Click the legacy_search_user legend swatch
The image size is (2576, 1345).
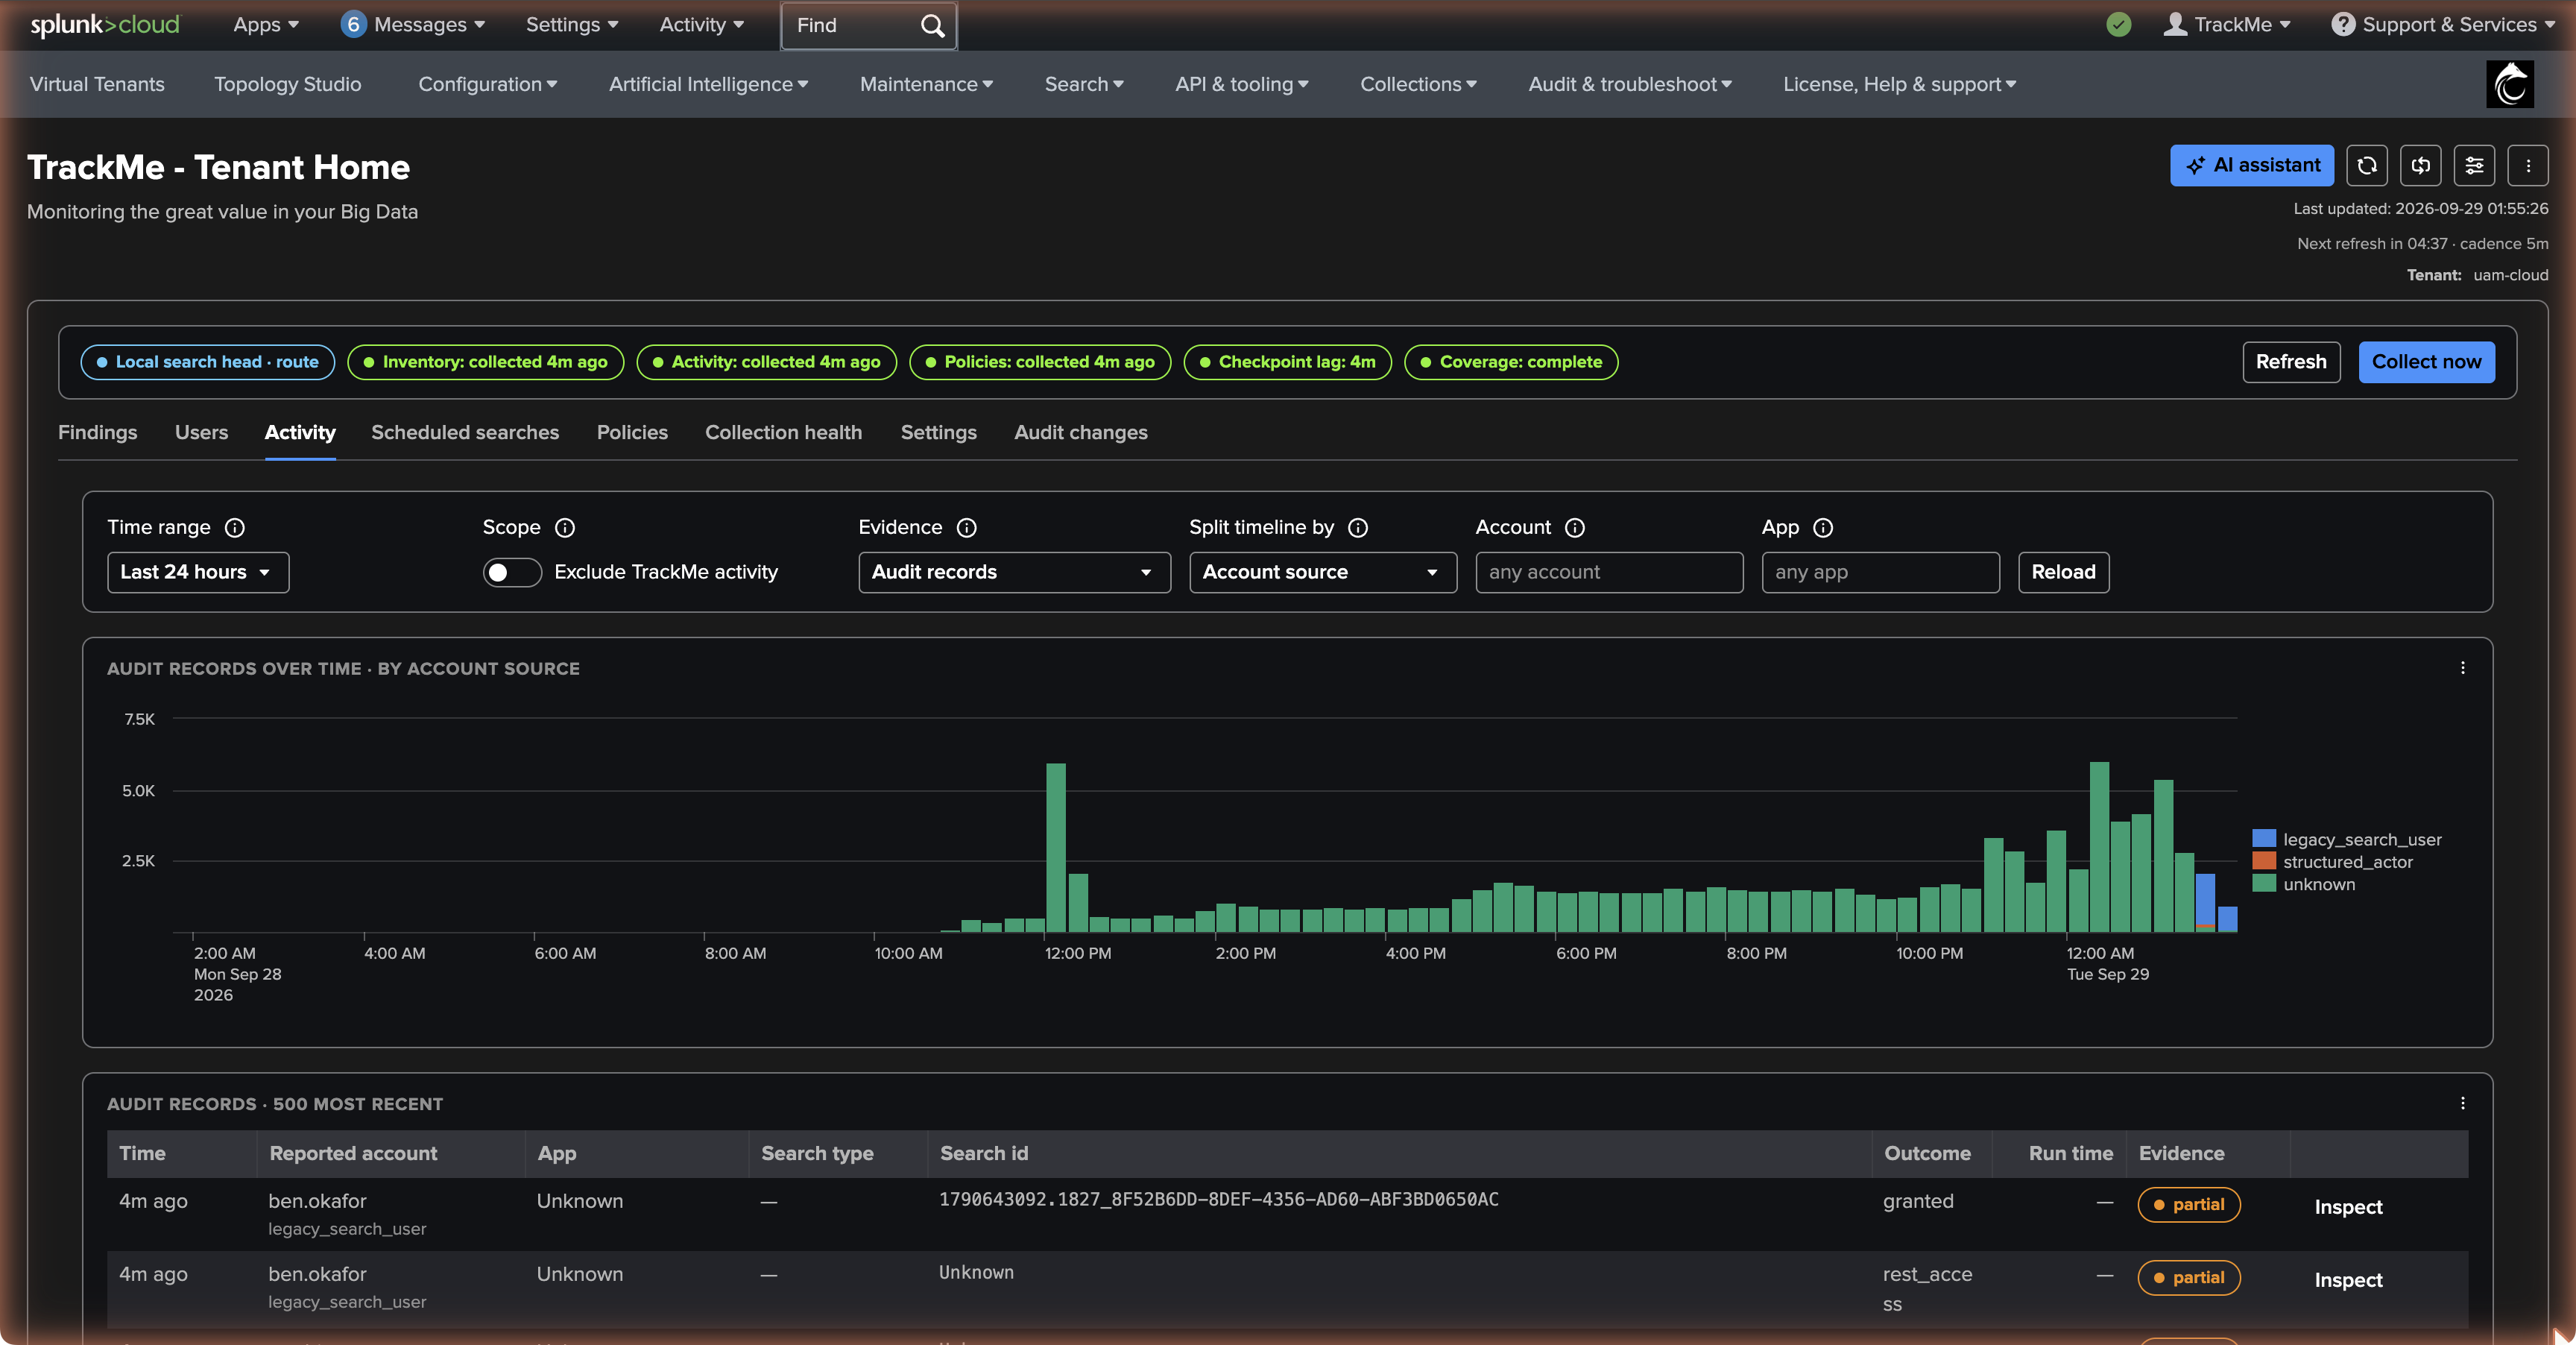(x=2263, y=839)
